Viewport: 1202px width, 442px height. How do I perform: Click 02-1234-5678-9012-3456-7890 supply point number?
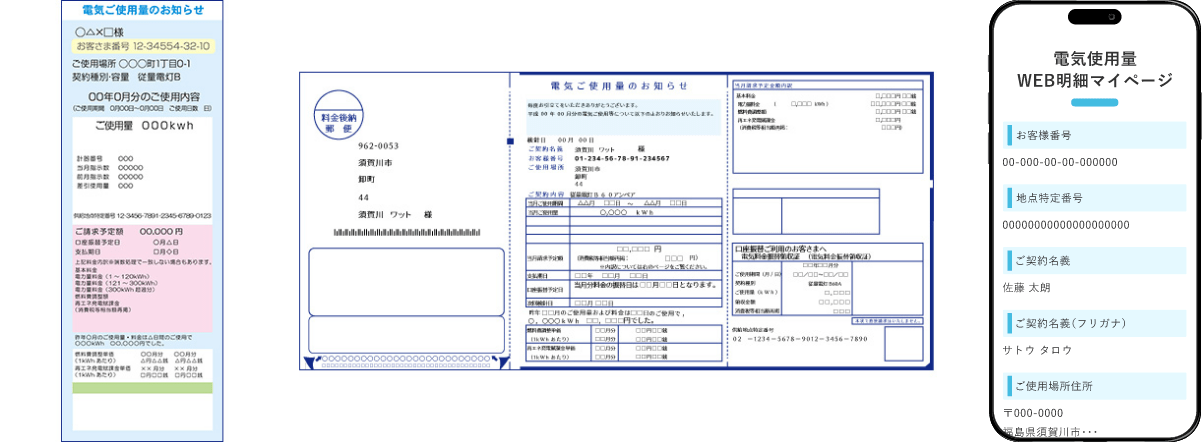click(801, 339)
